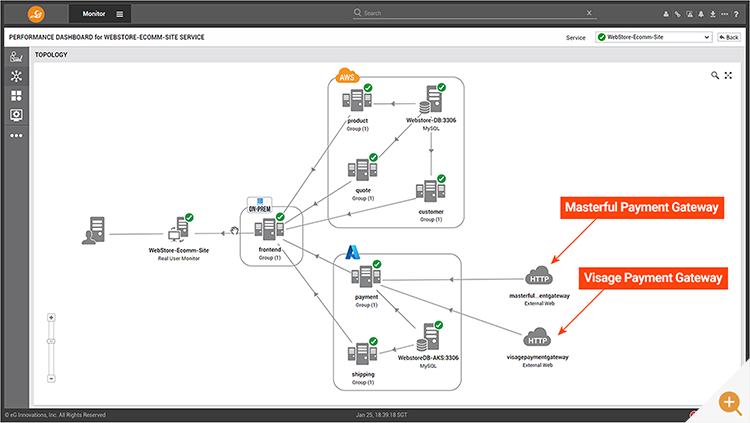Click the 'payment' label text
The height and width of the screenshot is (423, 750).
click(x=366, y=297)
